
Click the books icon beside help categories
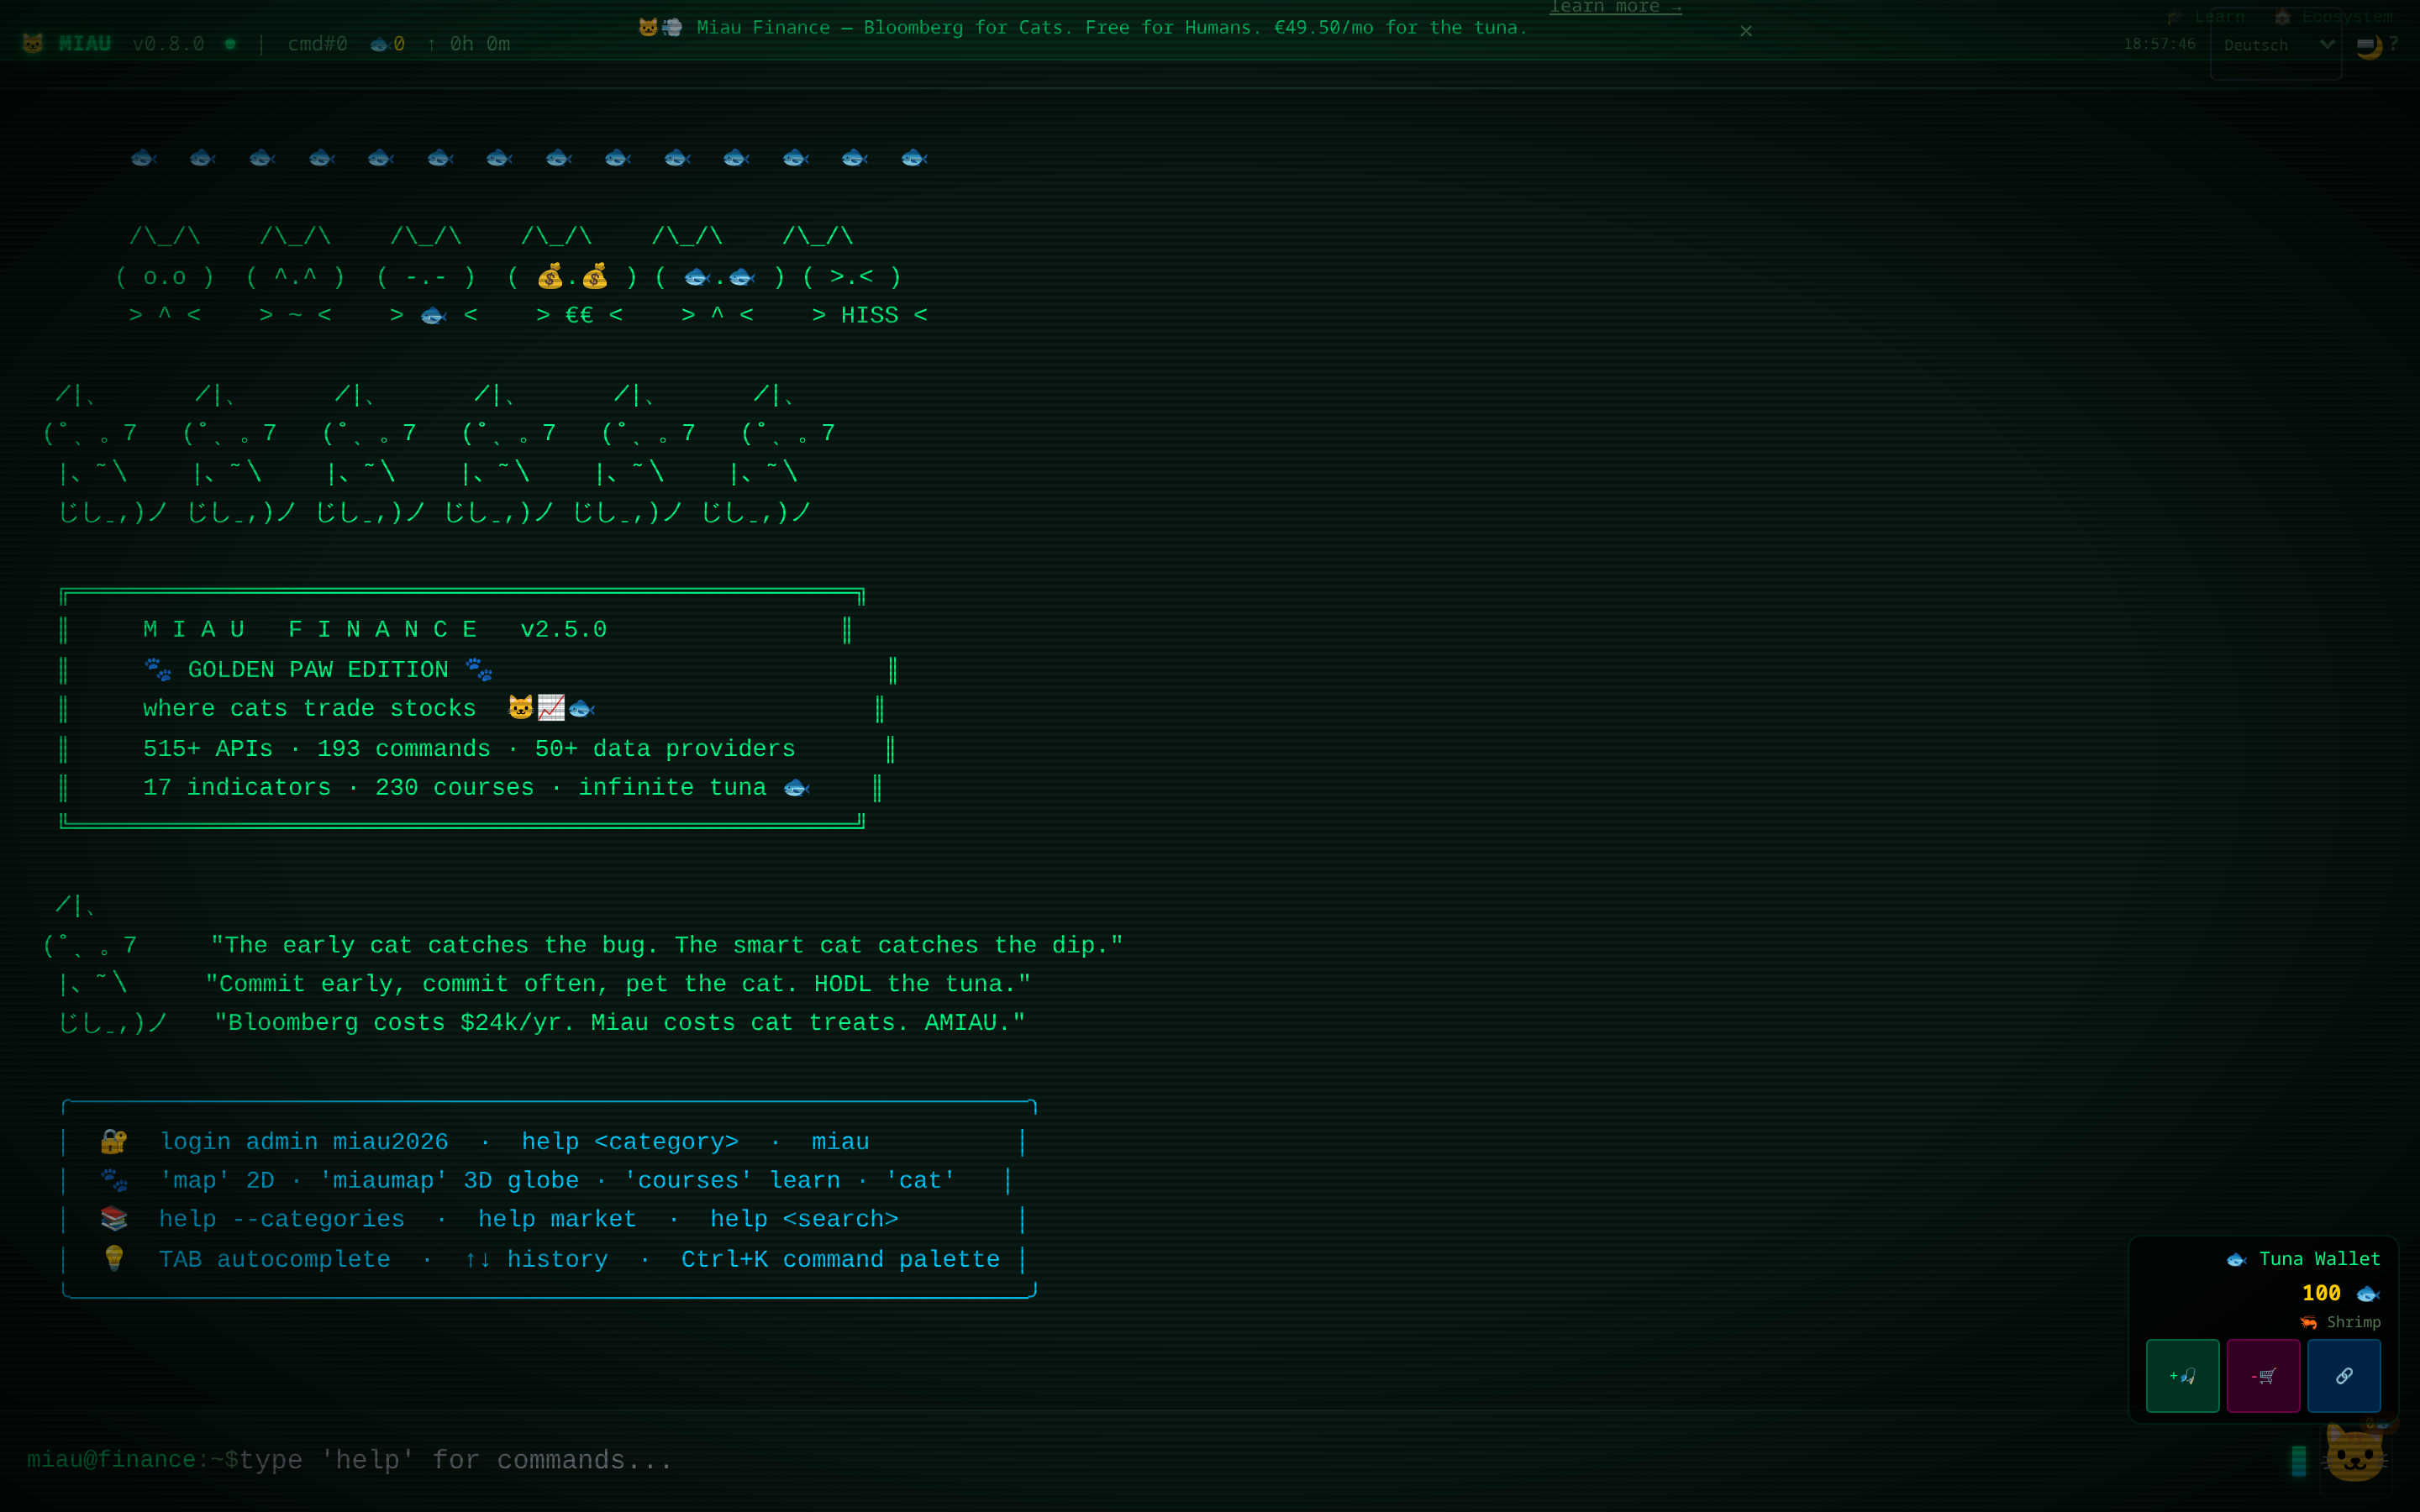click(114, 1219)
